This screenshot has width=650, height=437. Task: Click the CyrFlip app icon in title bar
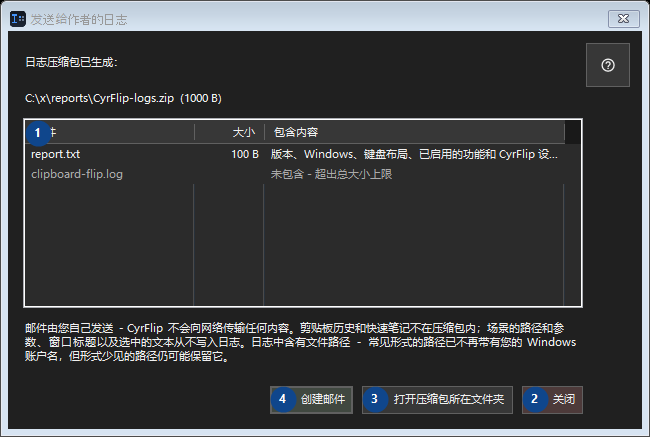pos(18,19)
